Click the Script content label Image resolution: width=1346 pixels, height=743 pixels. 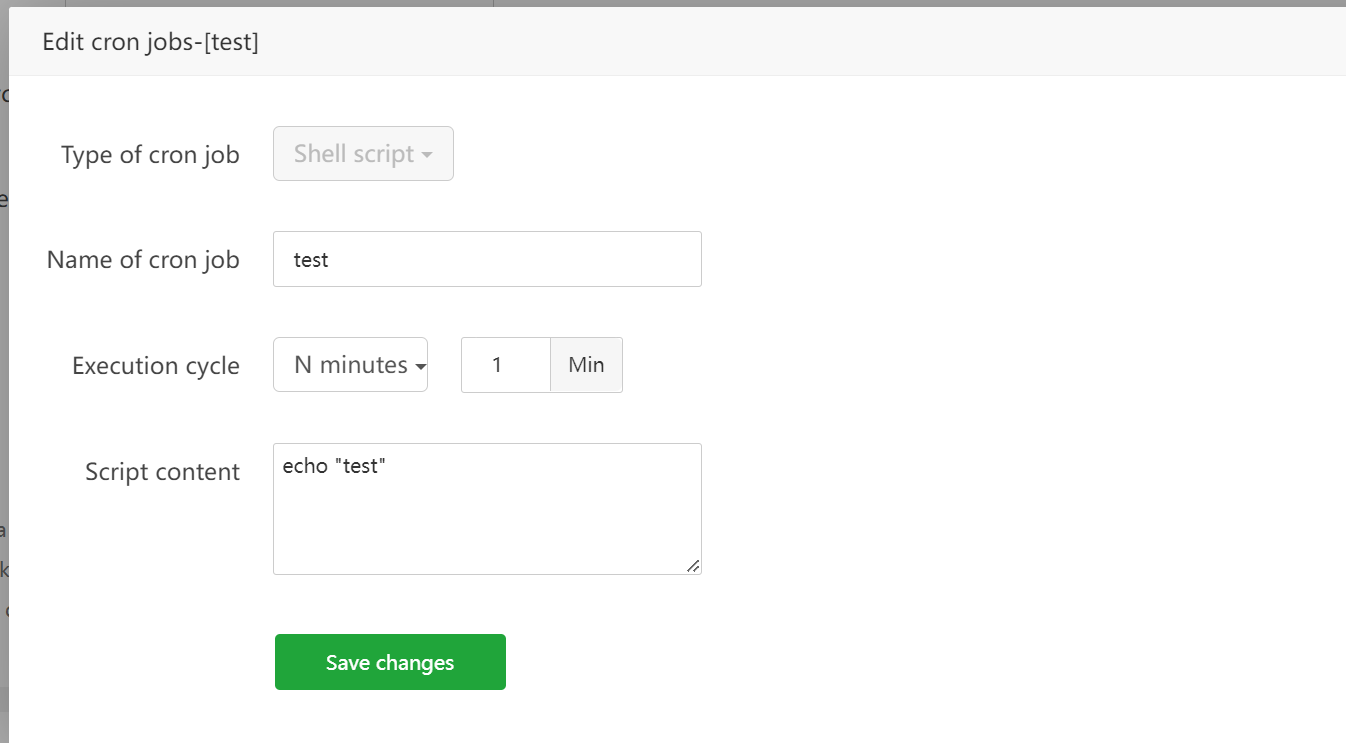coord(162,472)
